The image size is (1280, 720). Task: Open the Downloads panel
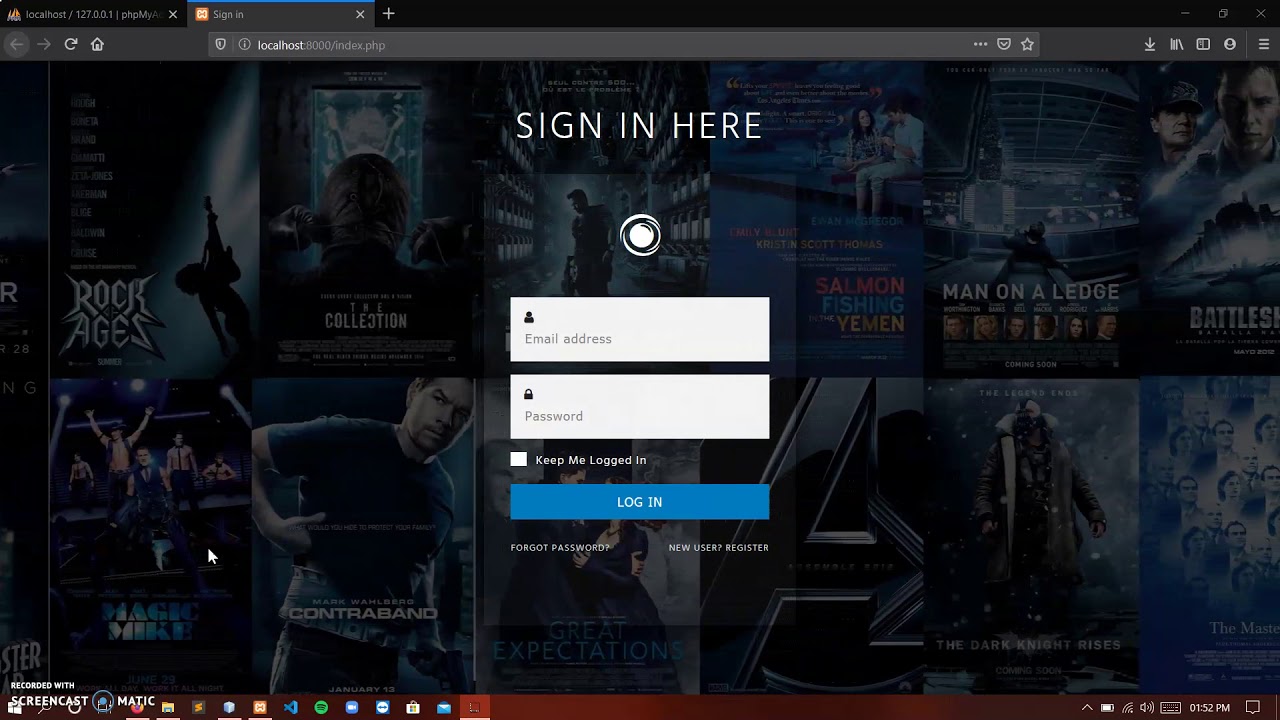click(x=1150, y=44)
